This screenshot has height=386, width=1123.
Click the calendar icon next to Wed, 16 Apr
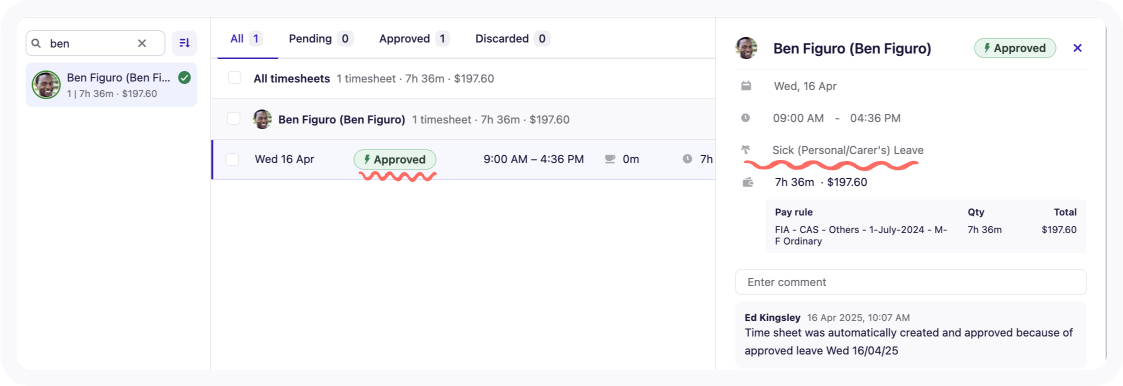point(746,86)
